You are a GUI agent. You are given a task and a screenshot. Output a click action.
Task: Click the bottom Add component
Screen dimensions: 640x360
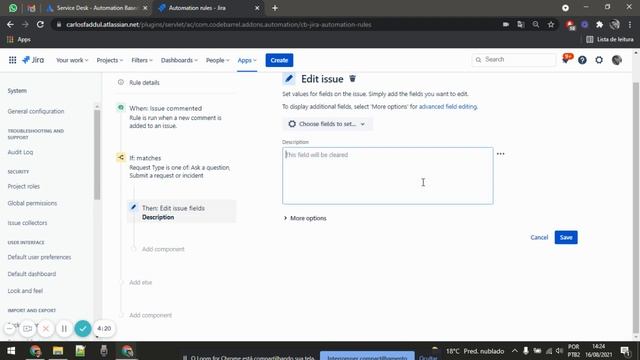[150, 315]
